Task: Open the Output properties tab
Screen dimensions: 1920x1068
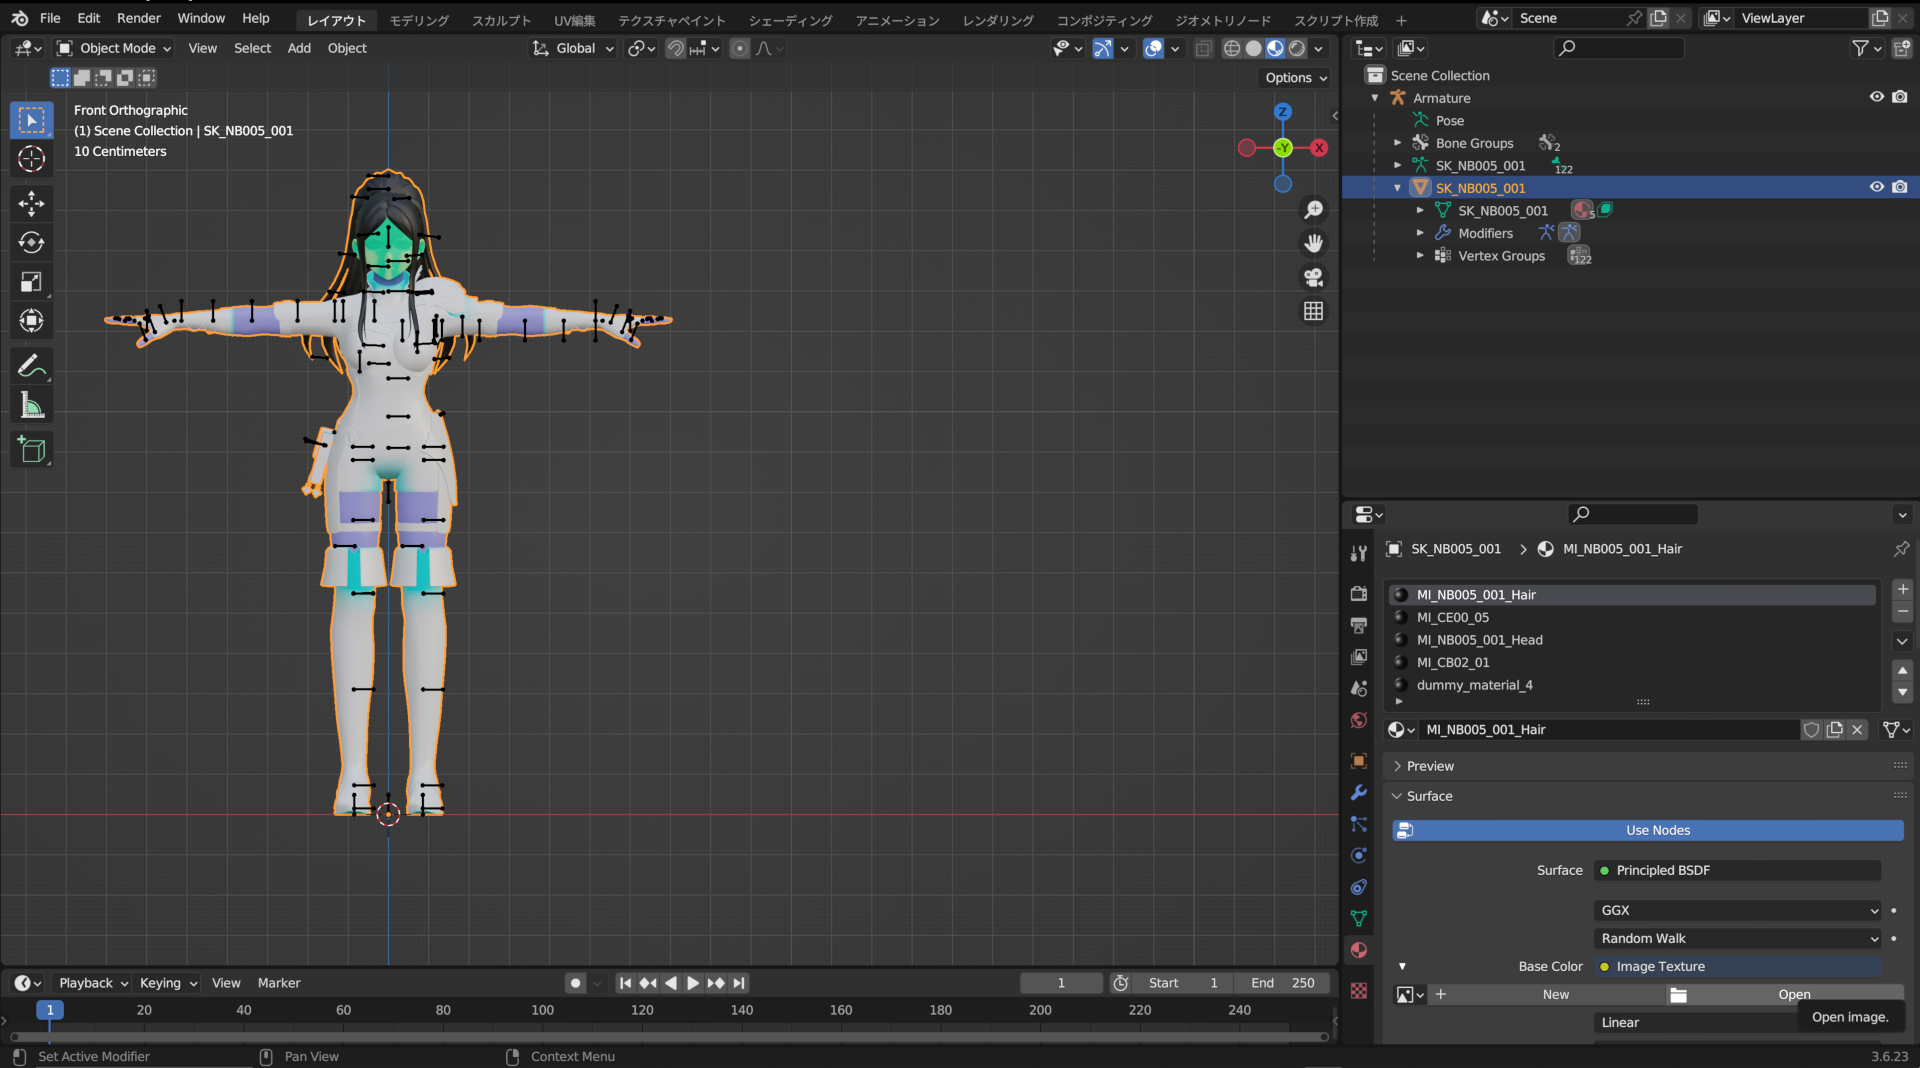Action: (1358, 625)
